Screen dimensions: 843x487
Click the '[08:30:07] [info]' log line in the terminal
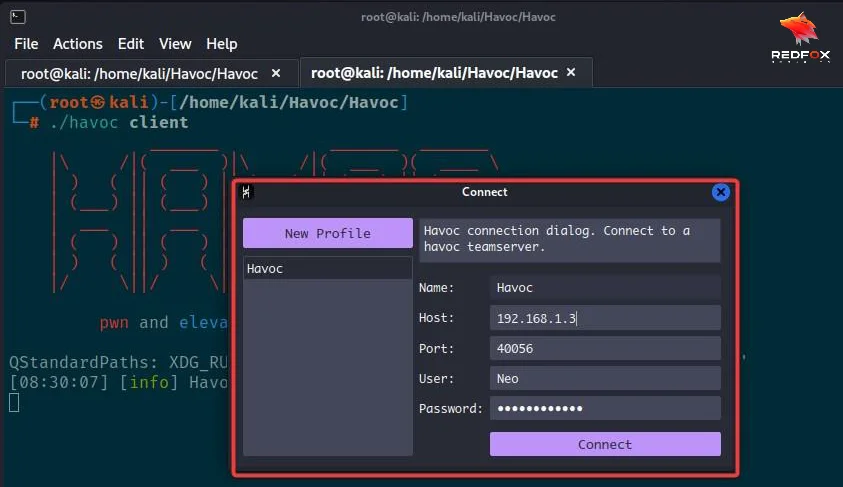click(118, 382)
